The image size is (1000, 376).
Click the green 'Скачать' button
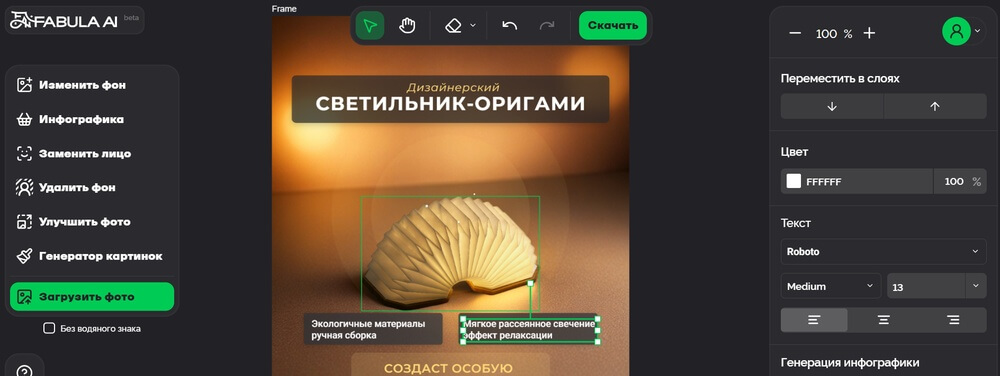[612, 25]
